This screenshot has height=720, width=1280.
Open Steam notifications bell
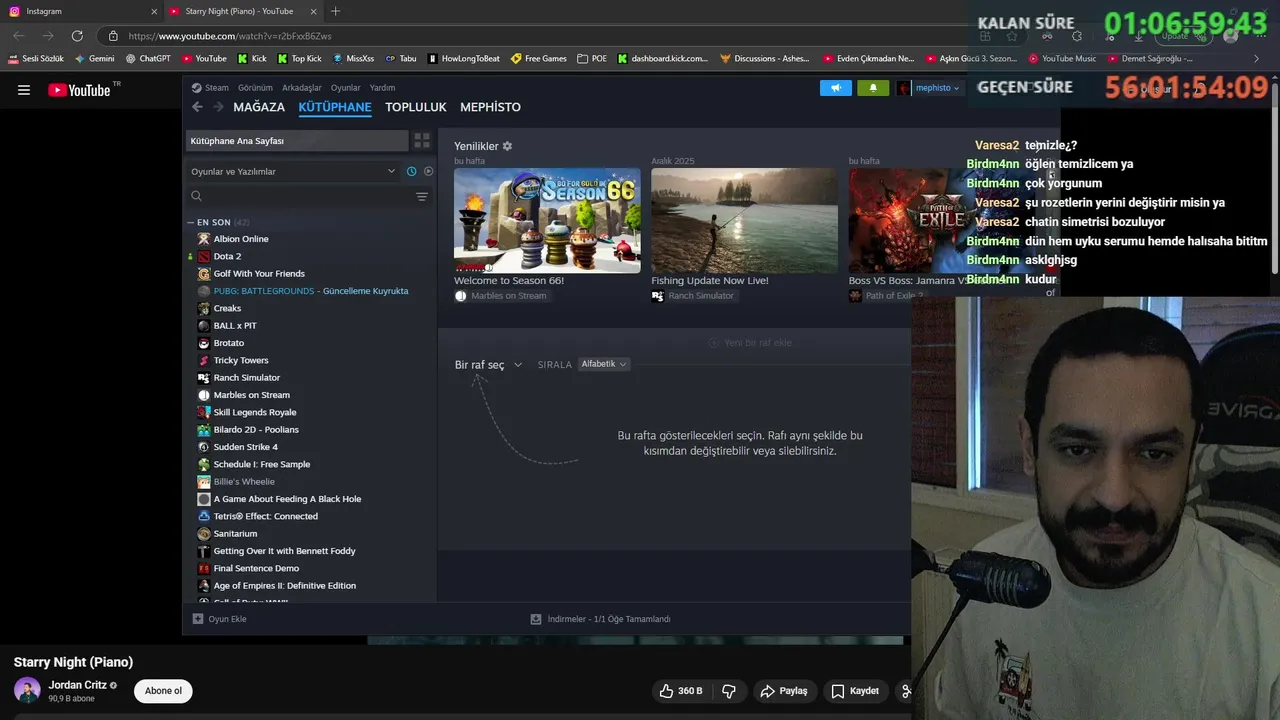[873, 88]
